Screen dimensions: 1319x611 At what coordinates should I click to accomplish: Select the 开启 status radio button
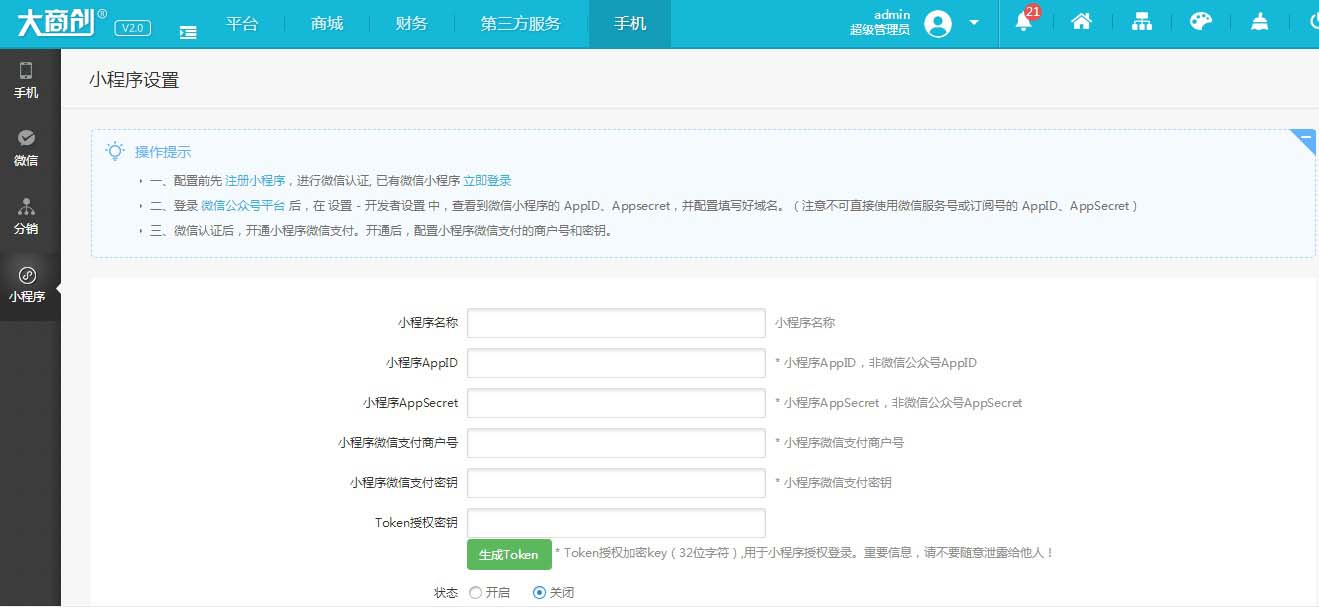coord(476,592)
